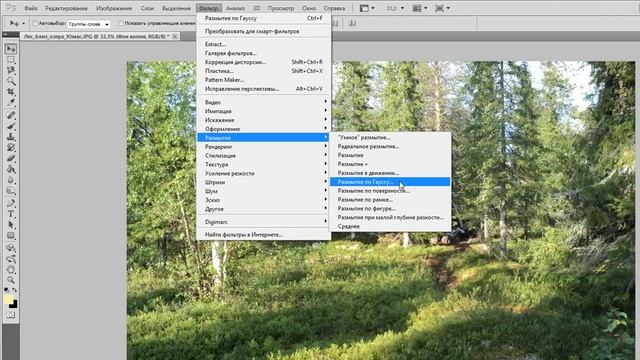
Task: Set the black background color swatch
Action: [14, 305]
